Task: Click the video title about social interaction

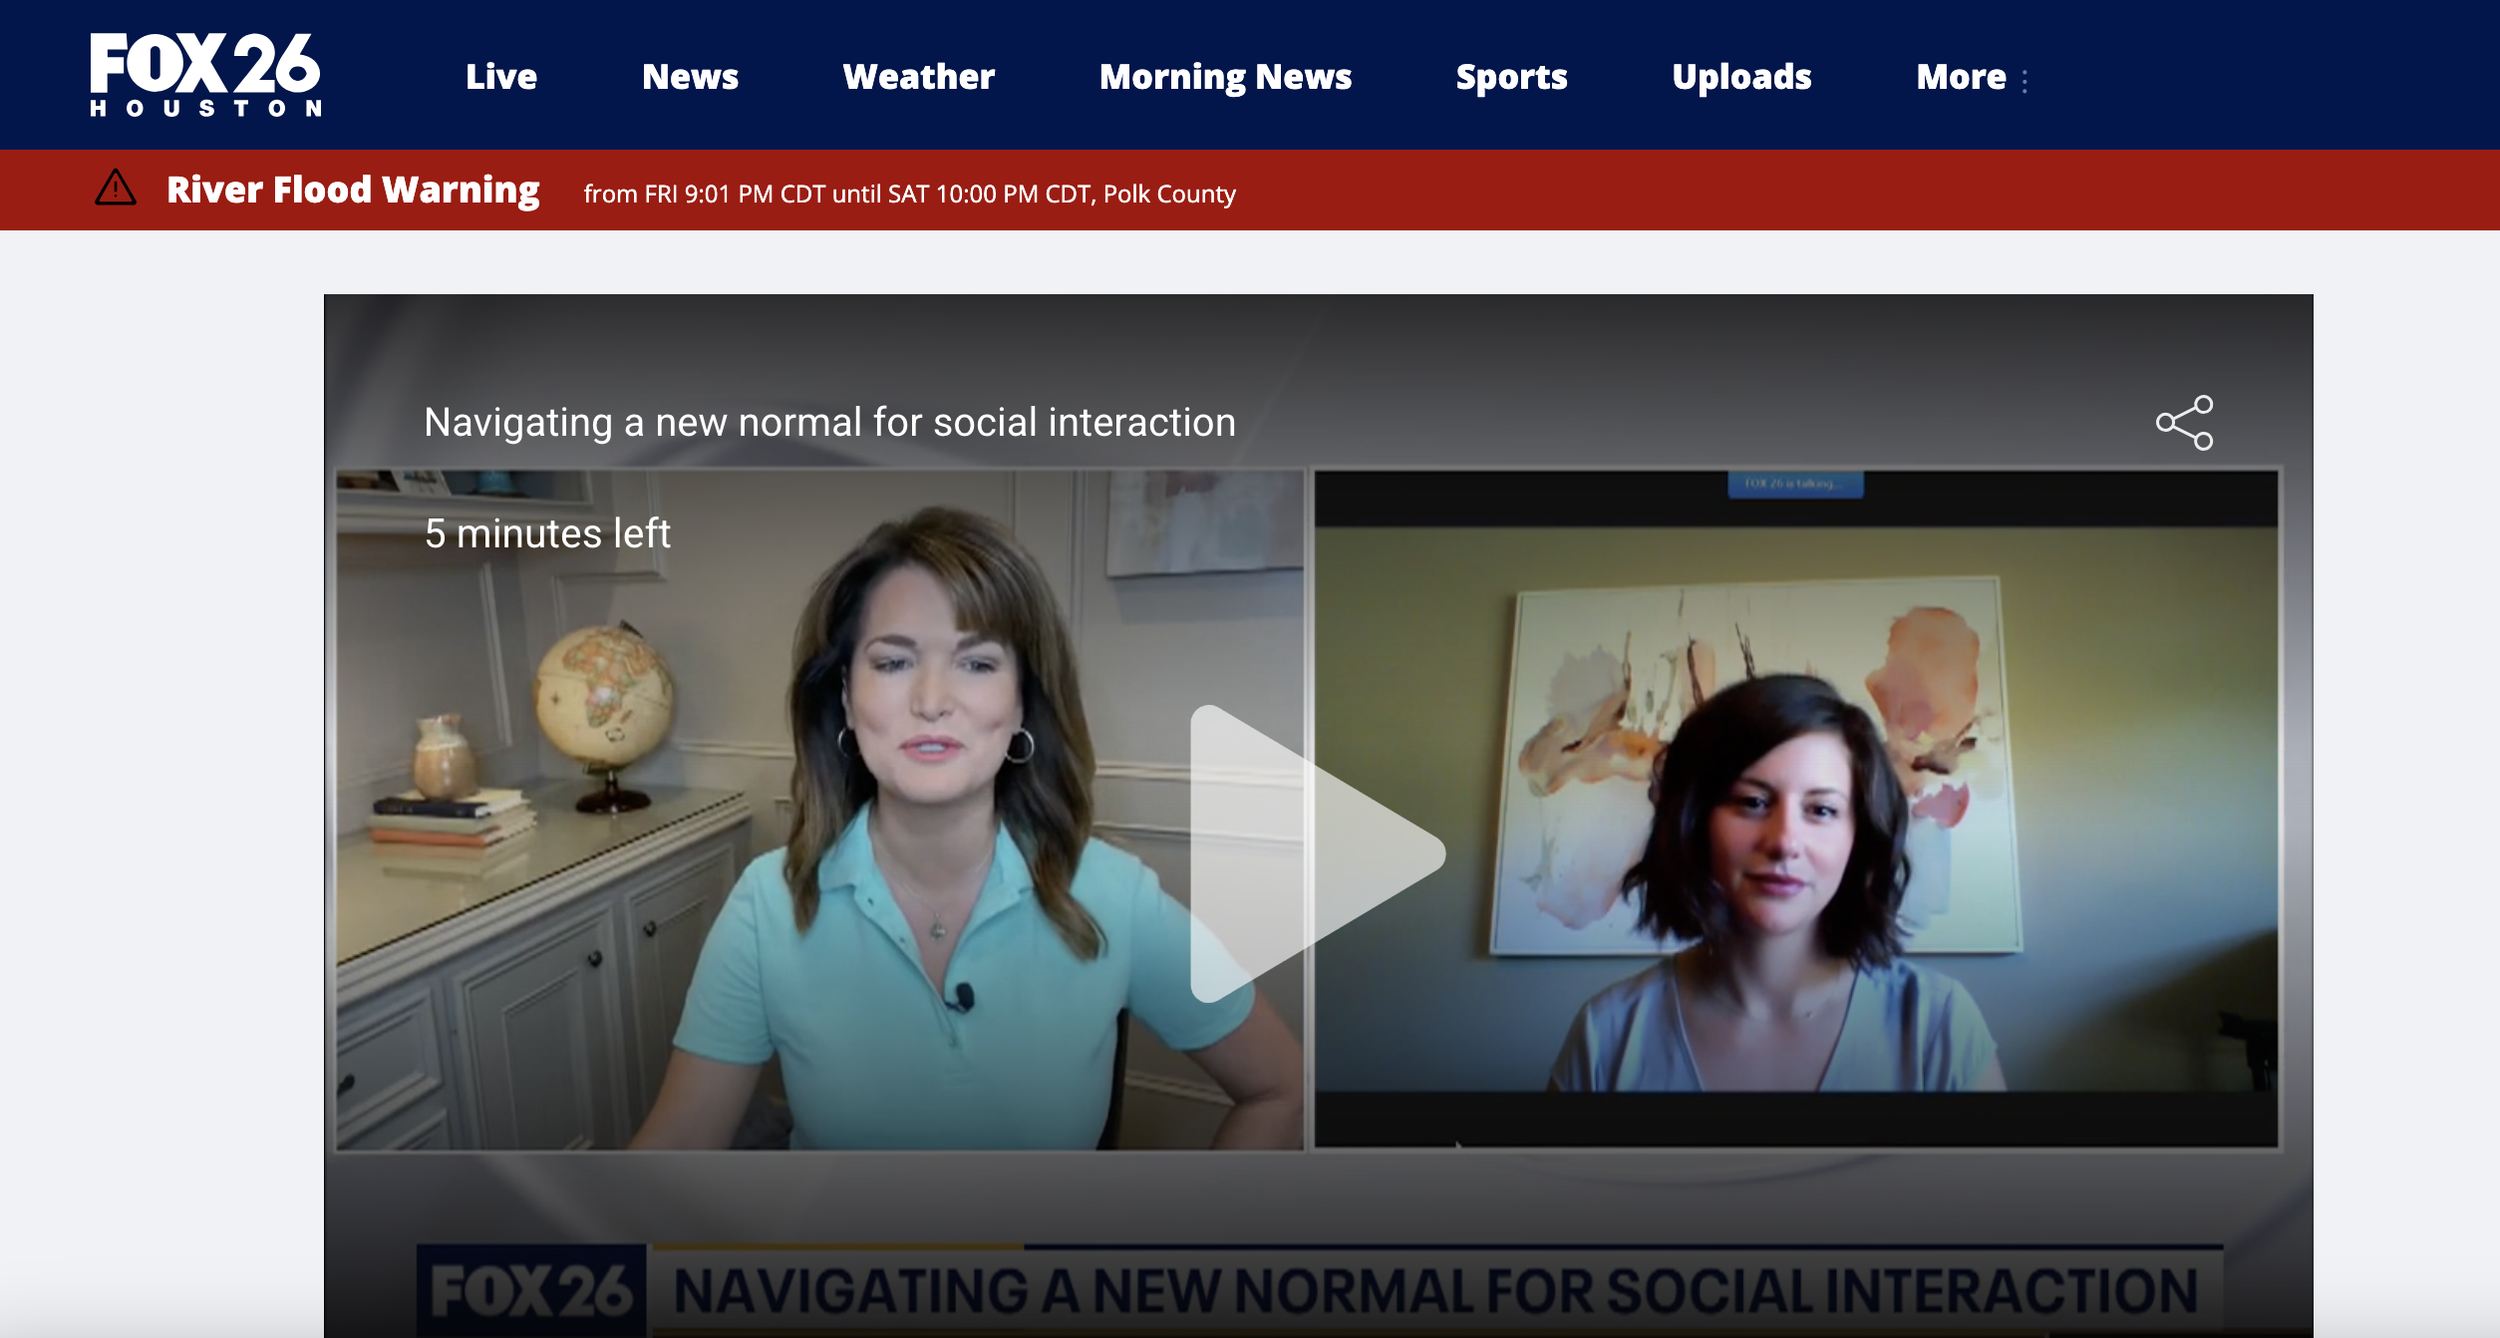Action: pos(829,422)
